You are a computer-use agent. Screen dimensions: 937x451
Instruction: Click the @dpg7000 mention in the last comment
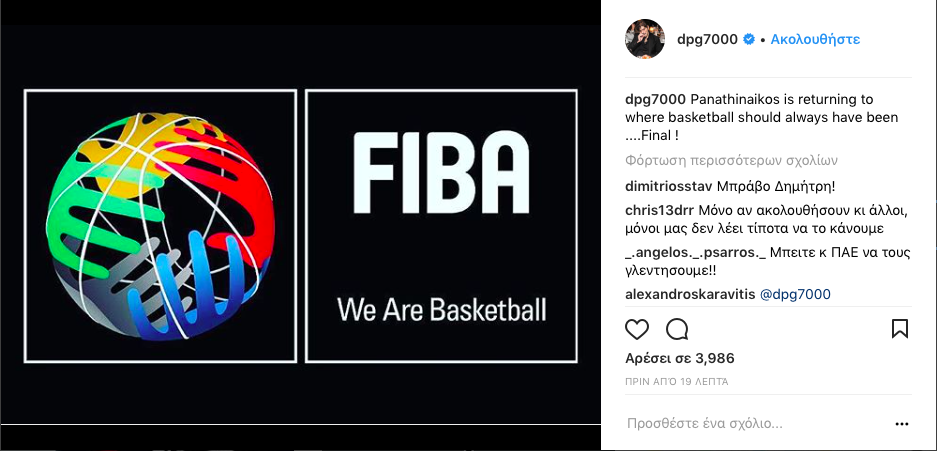[x=795, y=294]
